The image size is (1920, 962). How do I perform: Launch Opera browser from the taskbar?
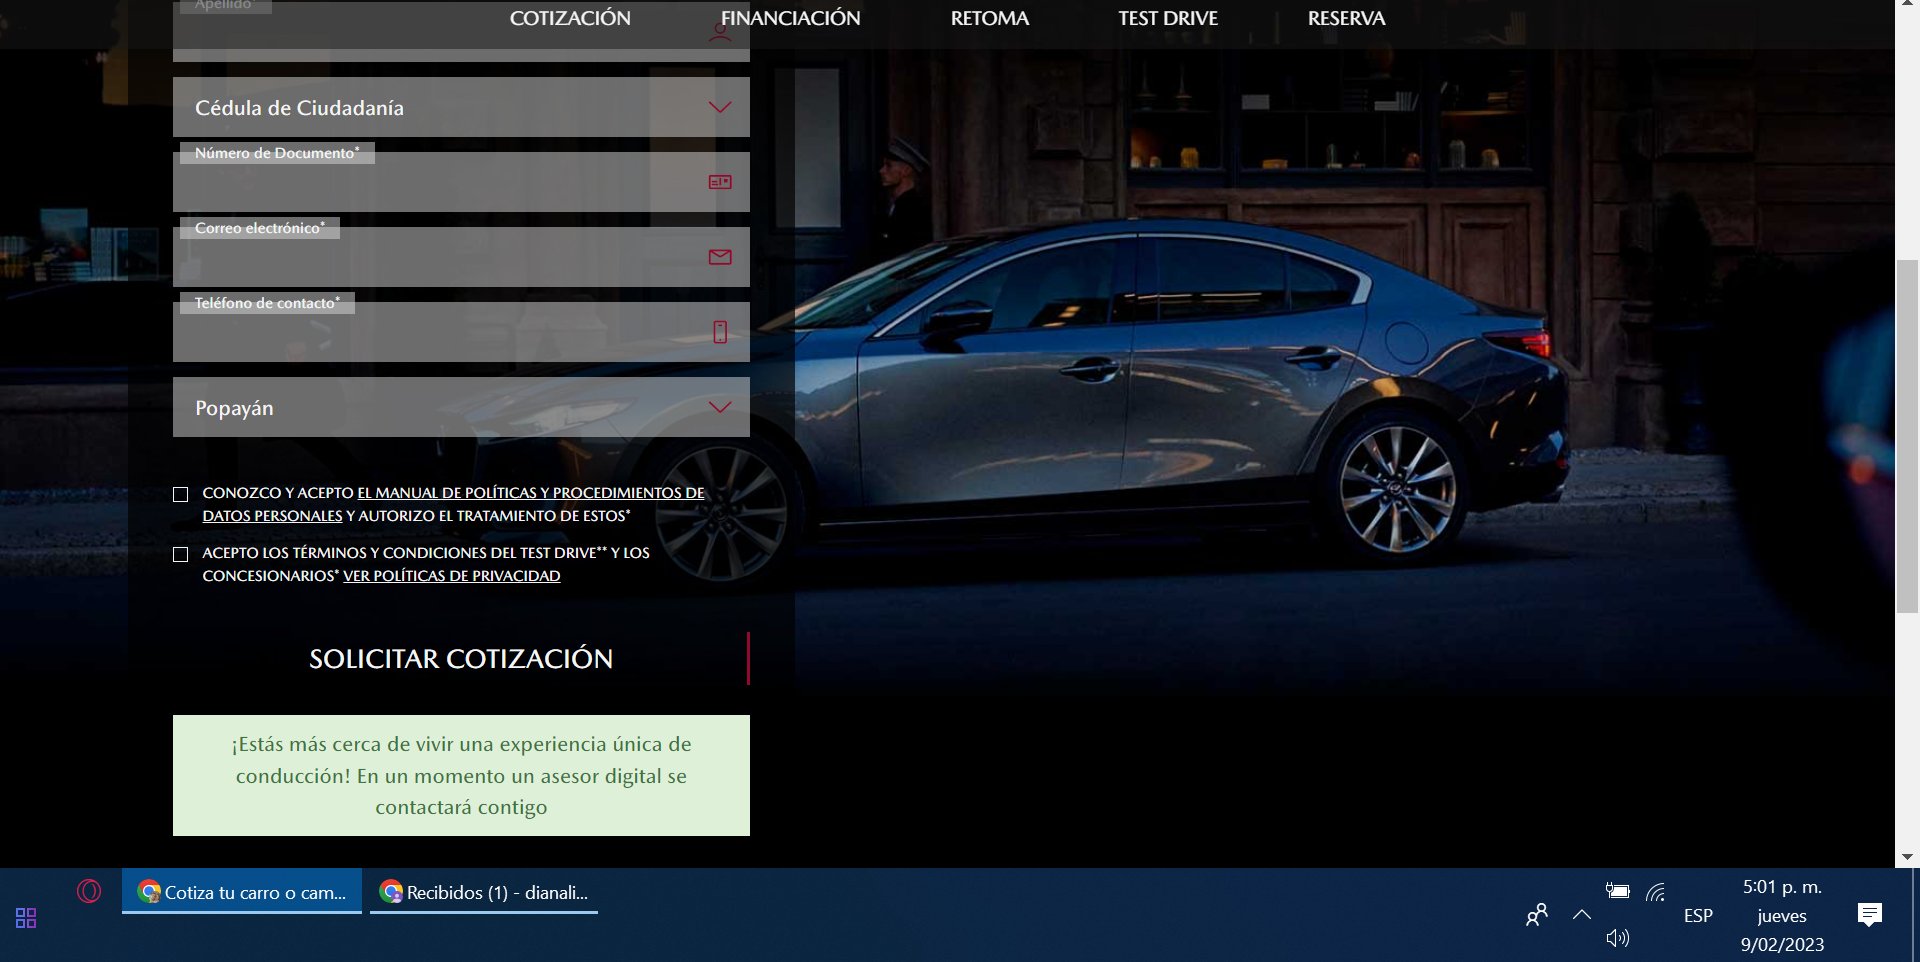pos(89,891)
